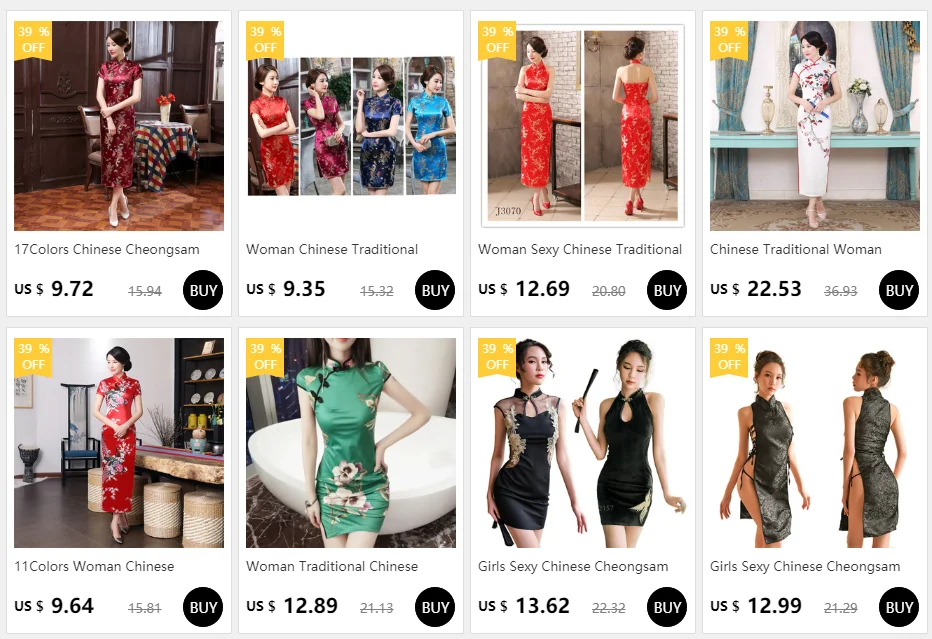Click BUY button for the 9.35 dress

click(x=435, y=290)
